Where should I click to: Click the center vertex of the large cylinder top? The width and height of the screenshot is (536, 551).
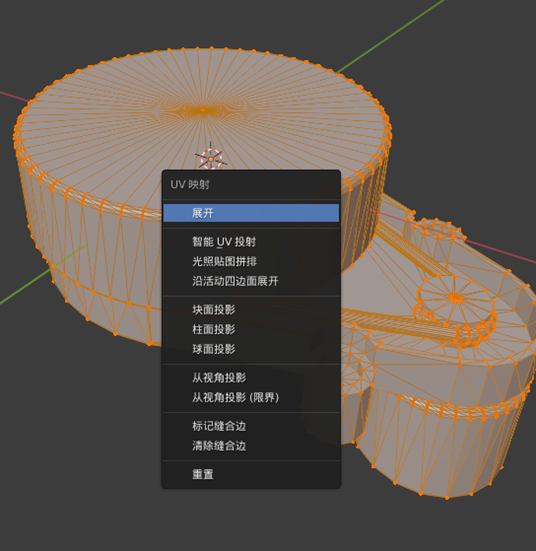[203, 110]
